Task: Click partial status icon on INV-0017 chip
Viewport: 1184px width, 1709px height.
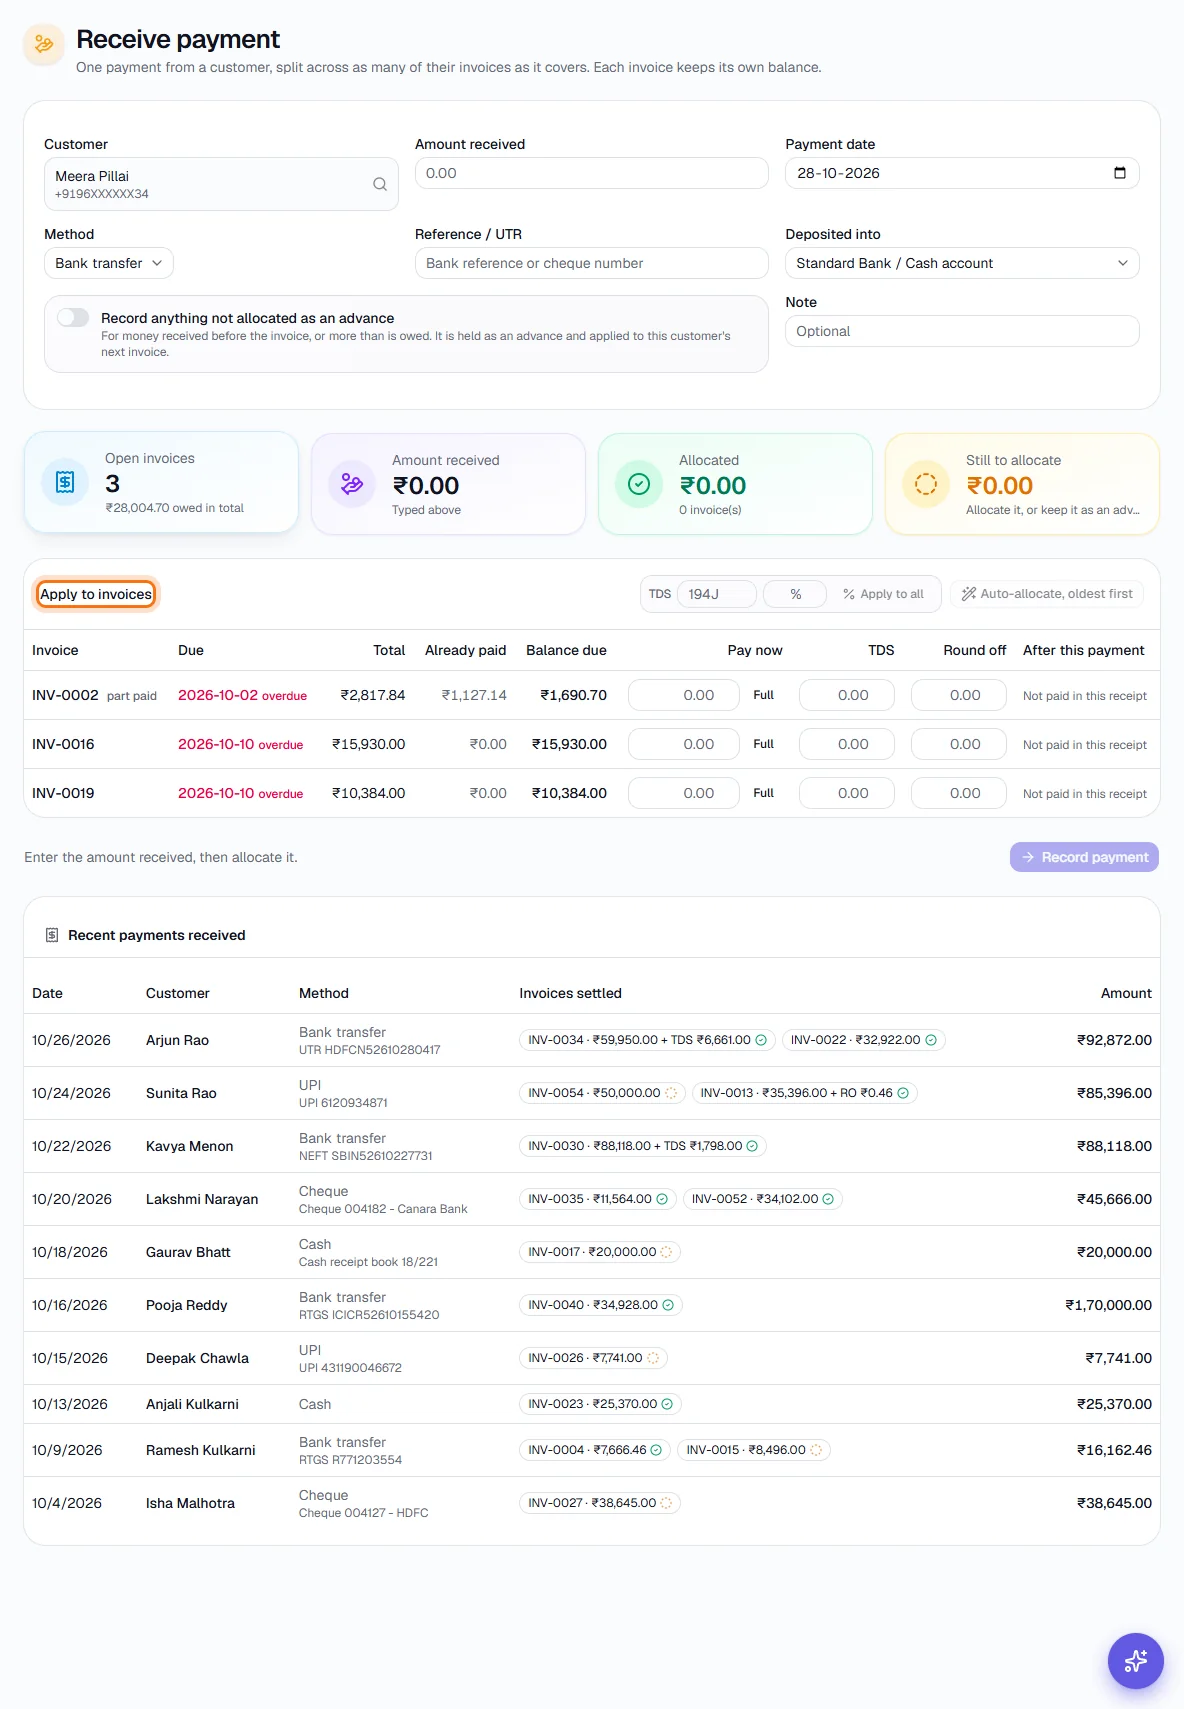Action: coord(667,1252)
